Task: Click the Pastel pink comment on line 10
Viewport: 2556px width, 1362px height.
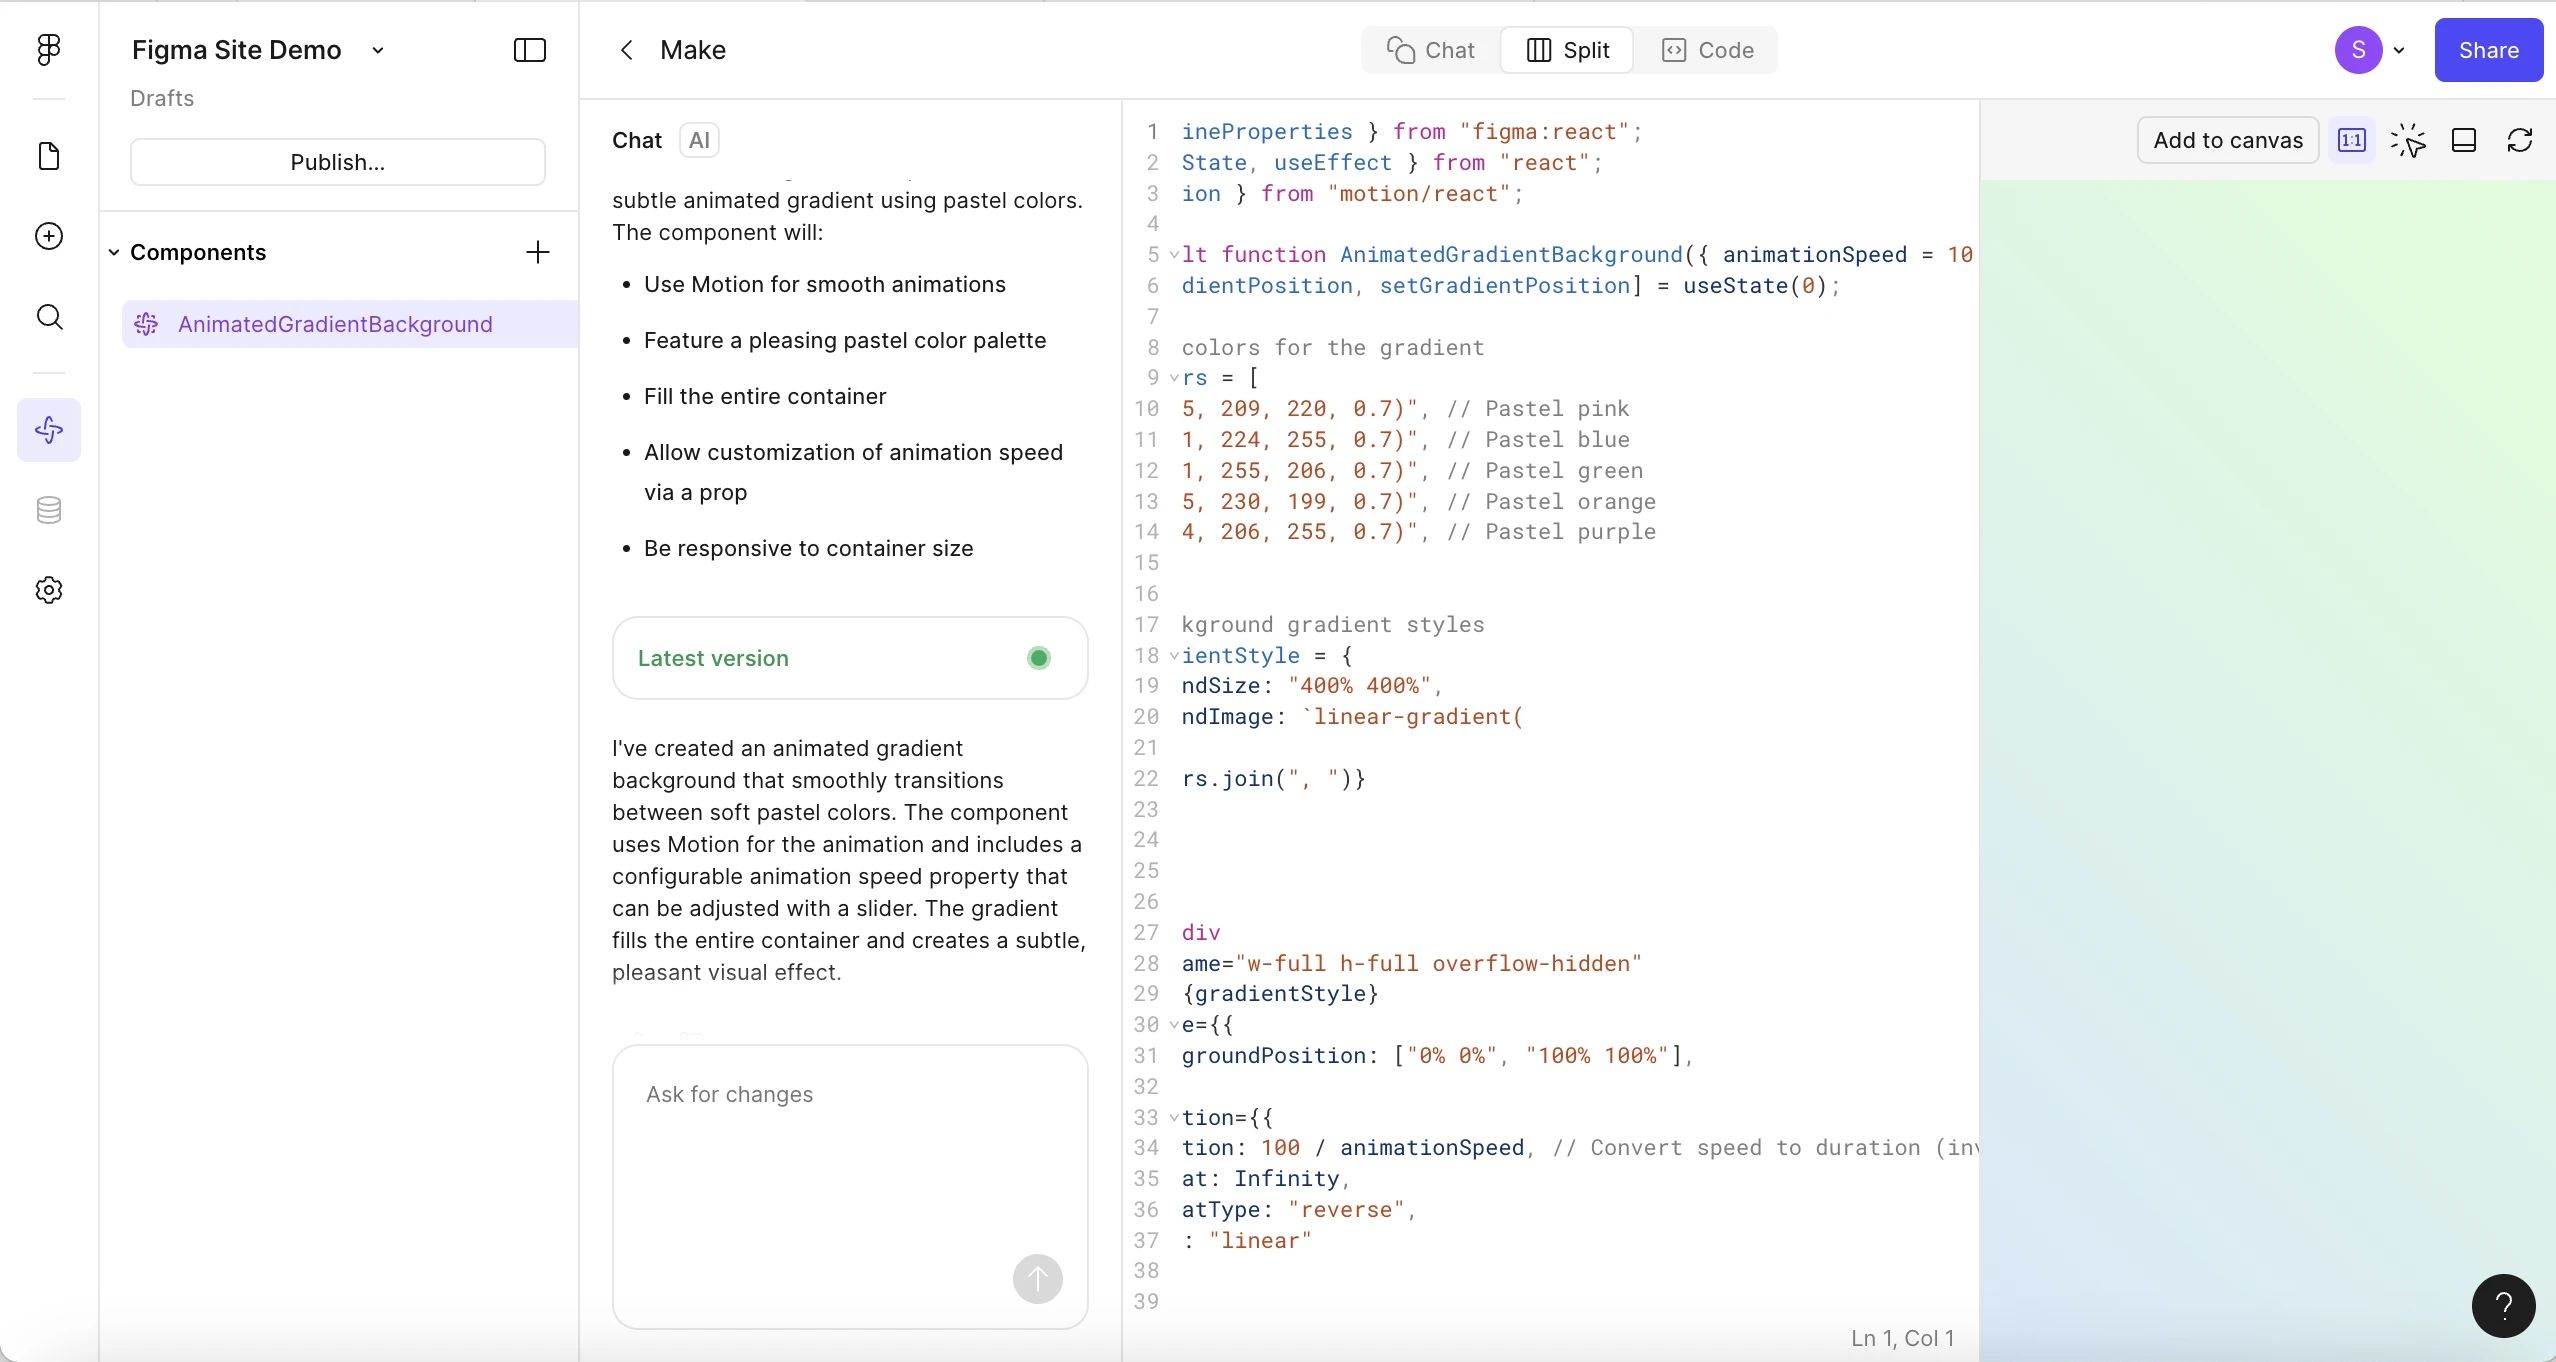Action: point(1538,409)
